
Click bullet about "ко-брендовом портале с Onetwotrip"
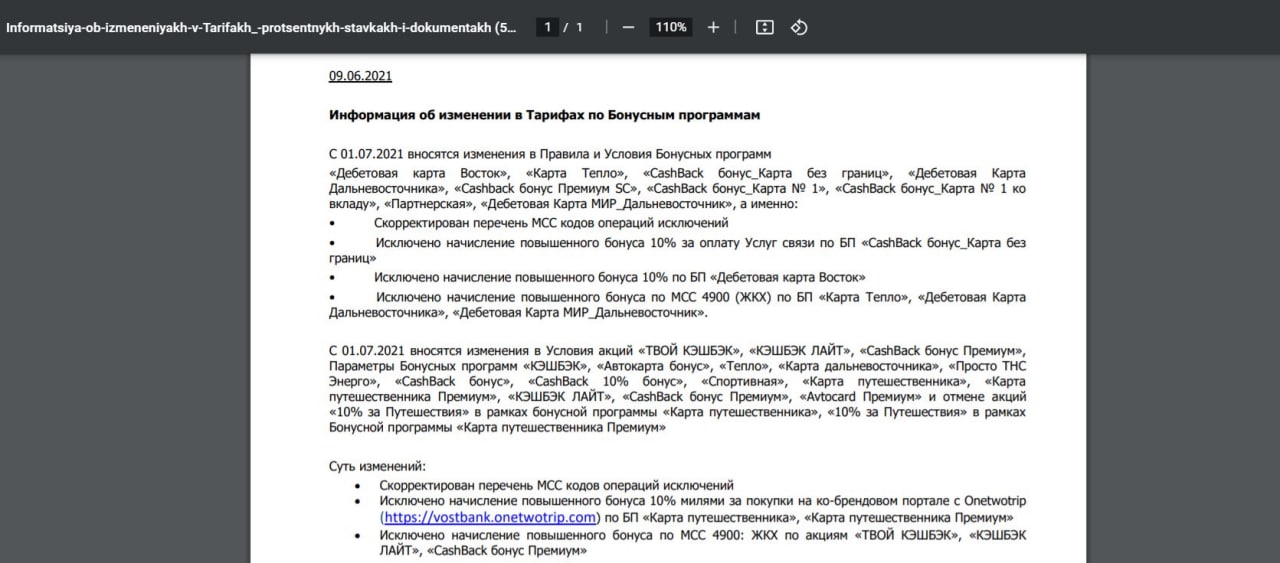click(702, 509)
